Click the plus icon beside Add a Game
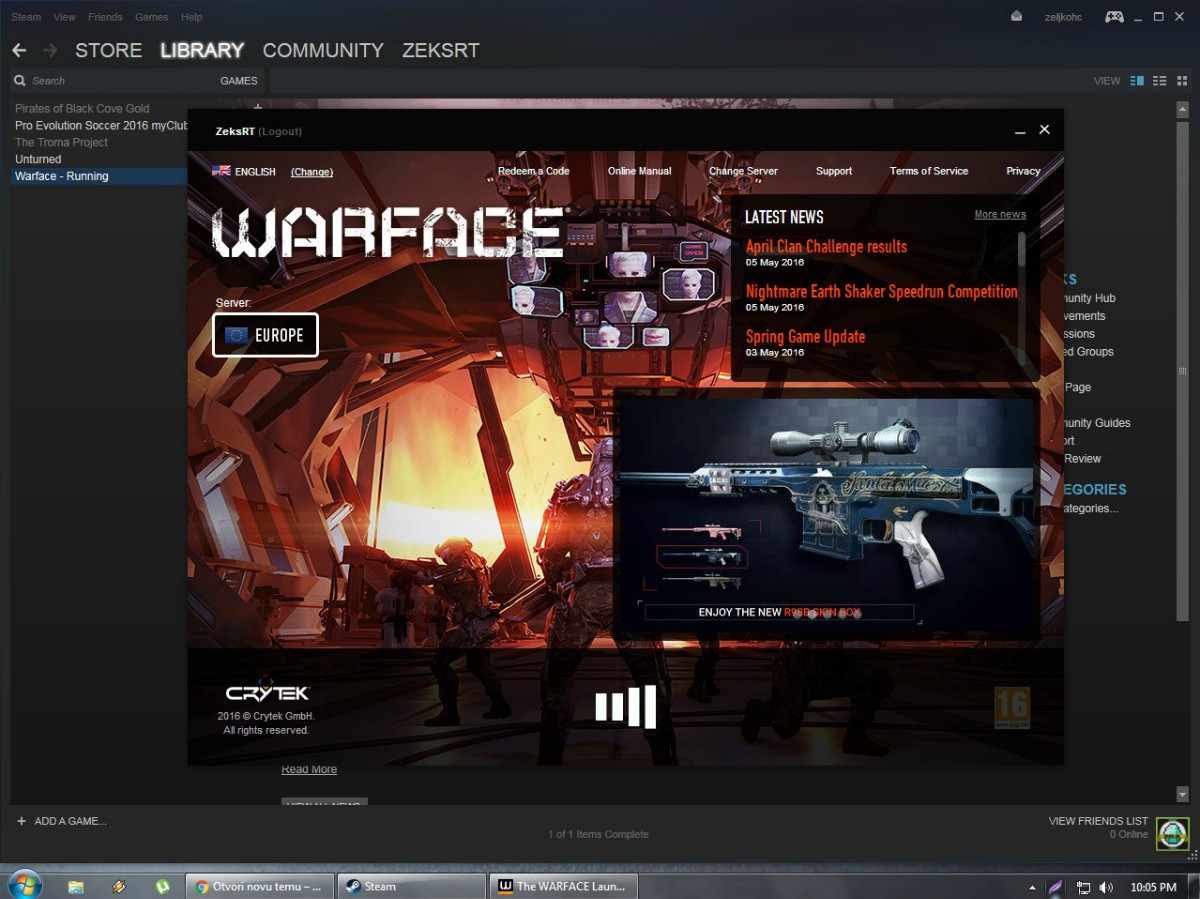 [x=22, y=821]
